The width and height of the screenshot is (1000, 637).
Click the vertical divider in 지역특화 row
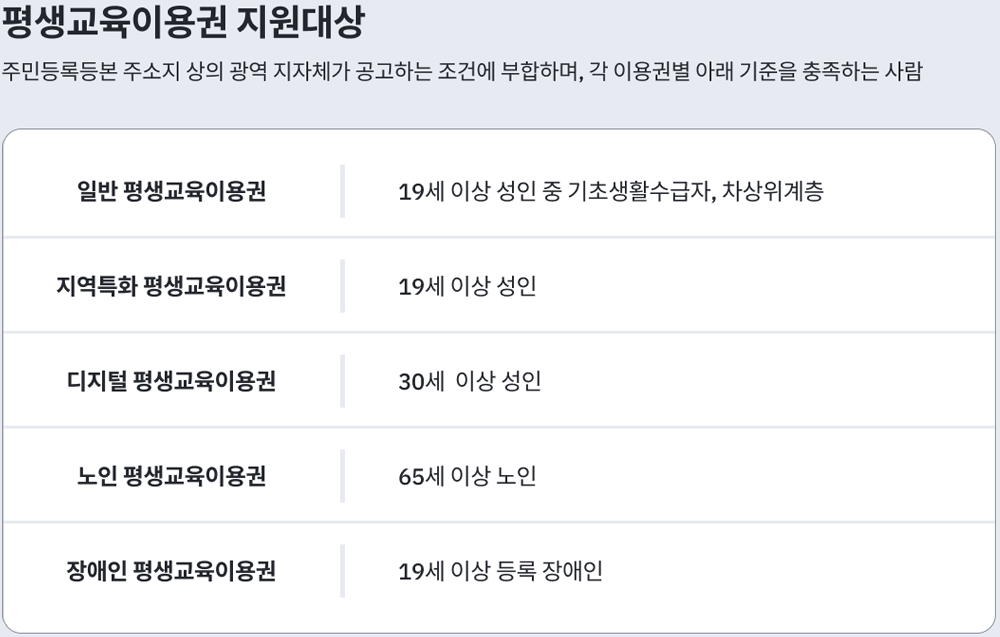[342, 286]
